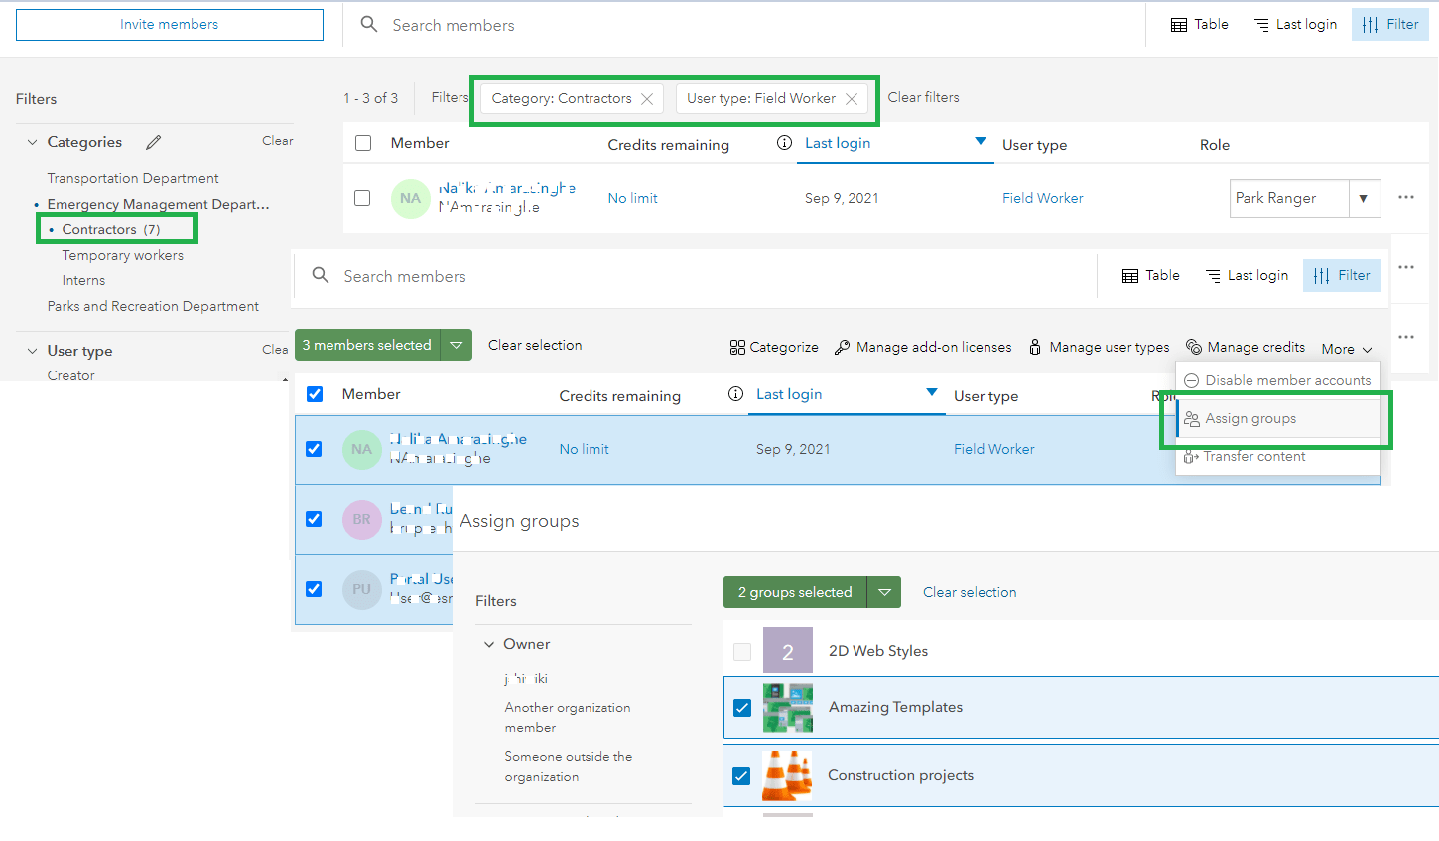Screen dimensions: 1439x841
Task: Check the 2D Web Styles group
Action: point(741,651)
